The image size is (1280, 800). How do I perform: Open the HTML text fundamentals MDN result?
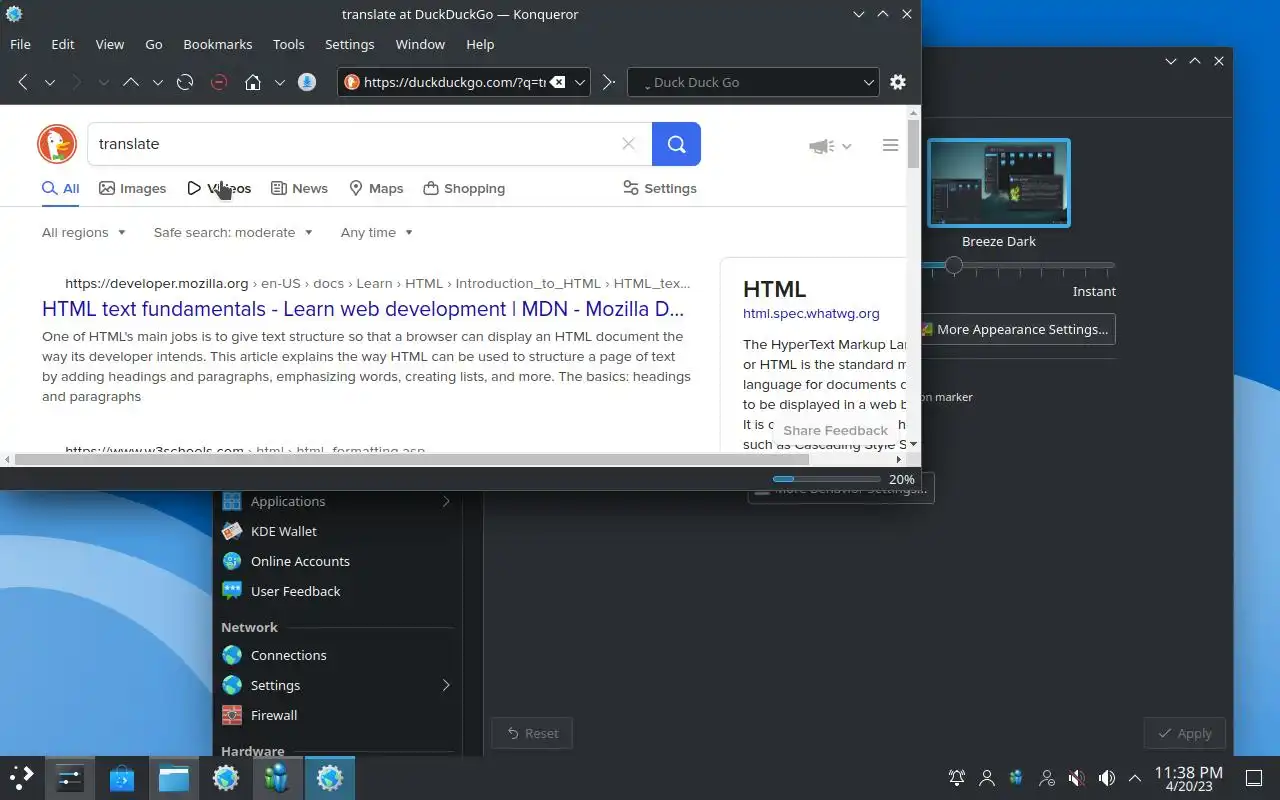pos(363,309)
